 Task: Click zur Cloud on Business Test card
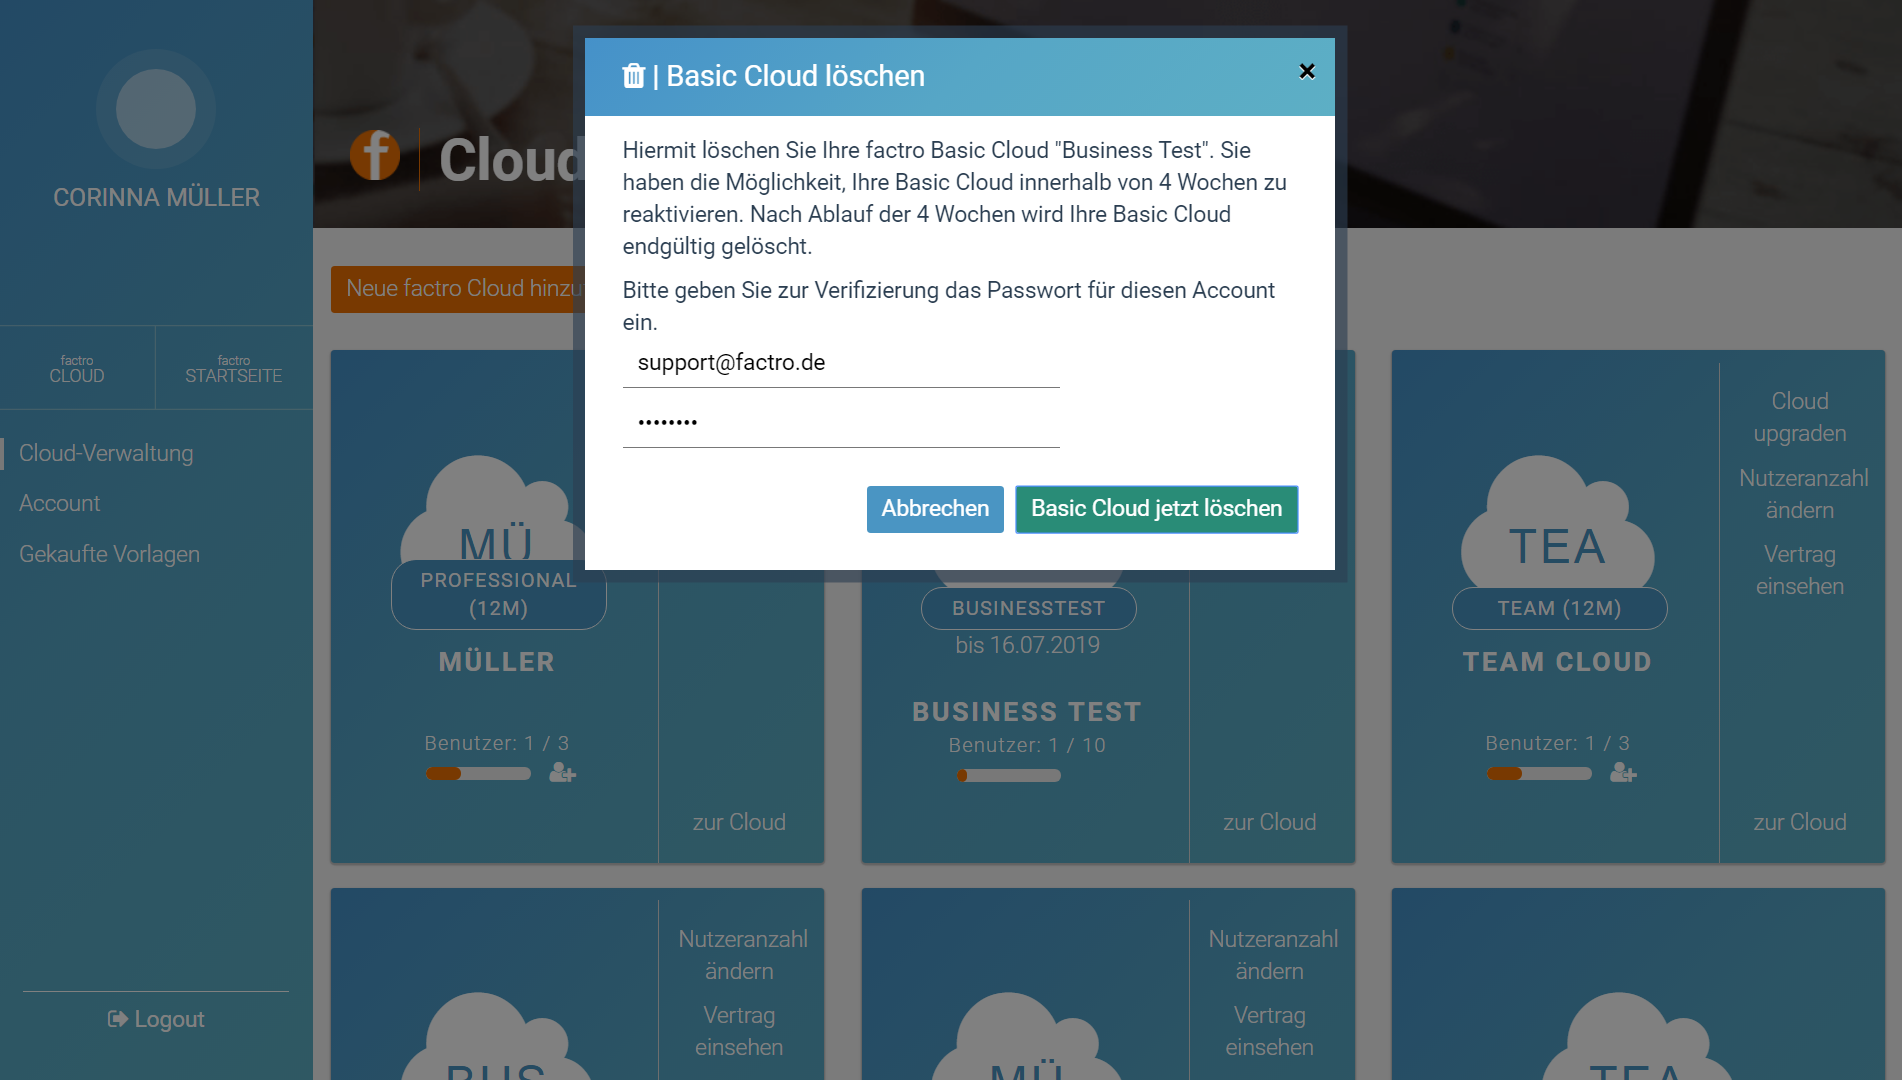[1269, 822]
